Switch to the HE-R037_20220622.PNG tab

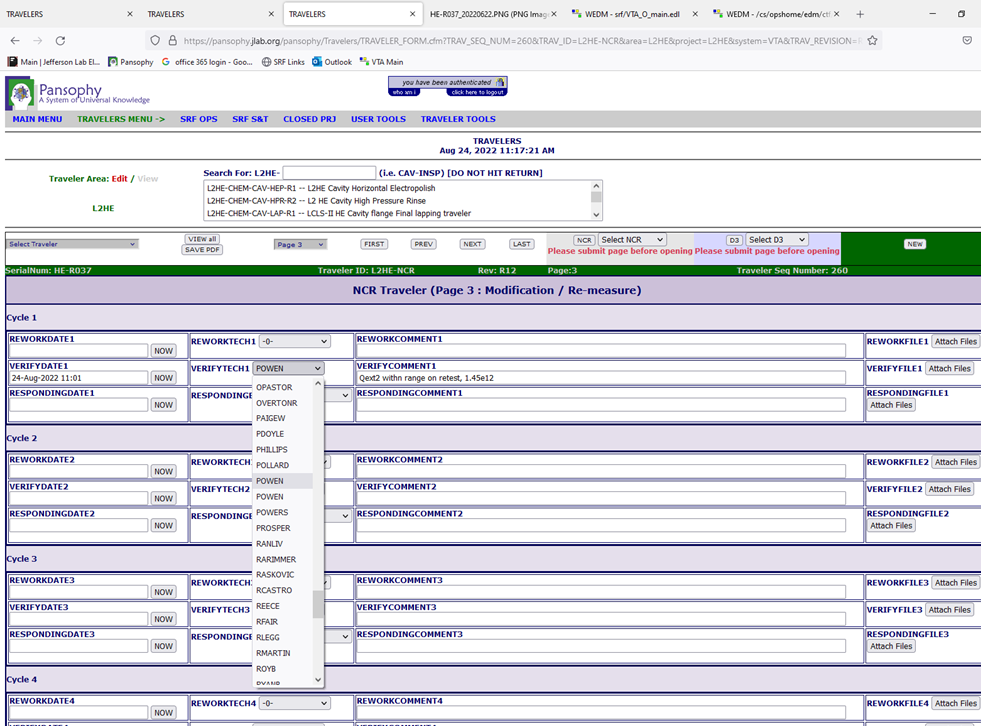pyautogui.click(x=483, y=14)
